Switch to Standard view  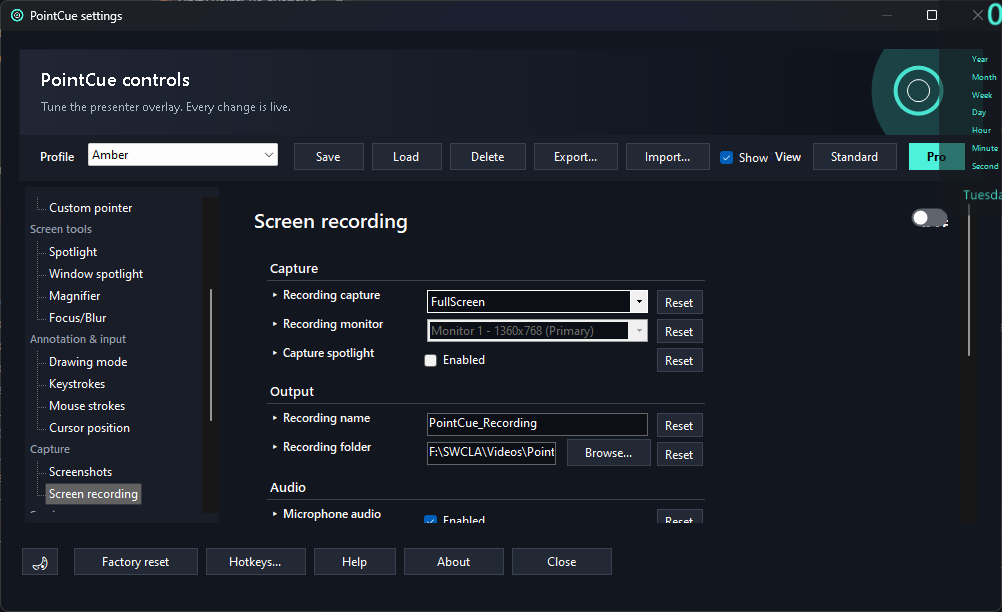(854, 157)
